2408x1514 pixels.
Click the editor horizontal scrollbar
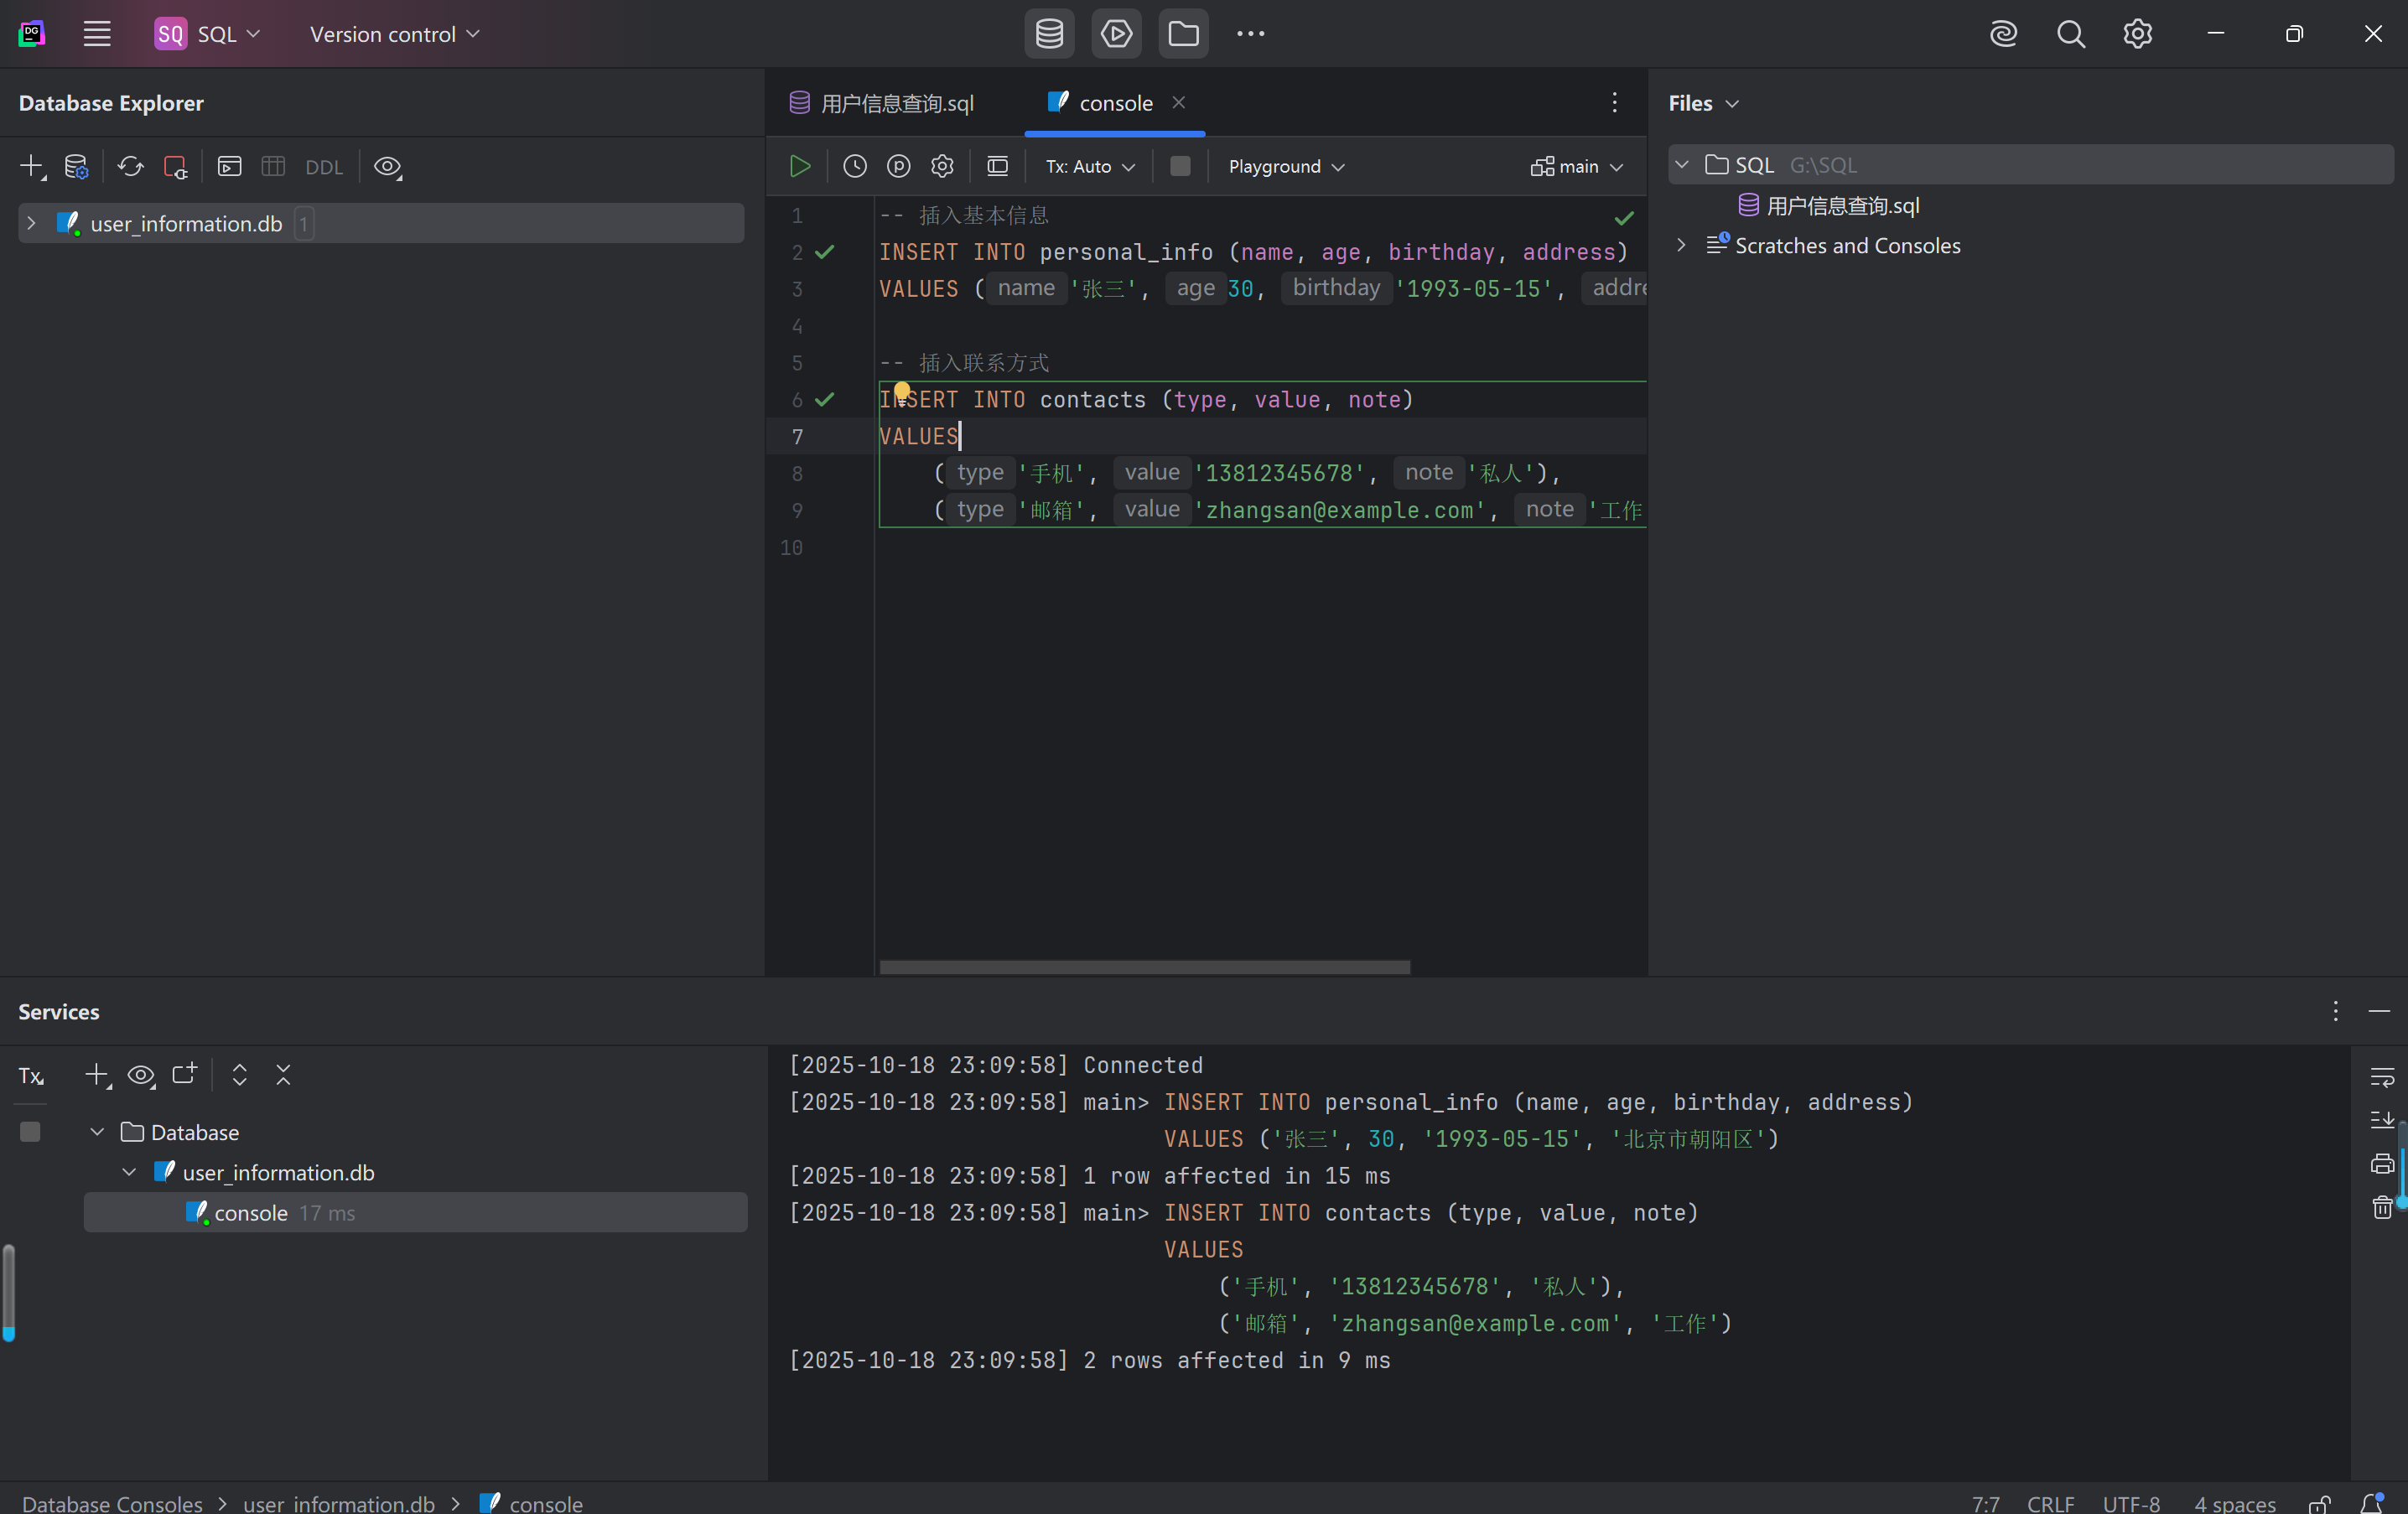[1144, 967]
